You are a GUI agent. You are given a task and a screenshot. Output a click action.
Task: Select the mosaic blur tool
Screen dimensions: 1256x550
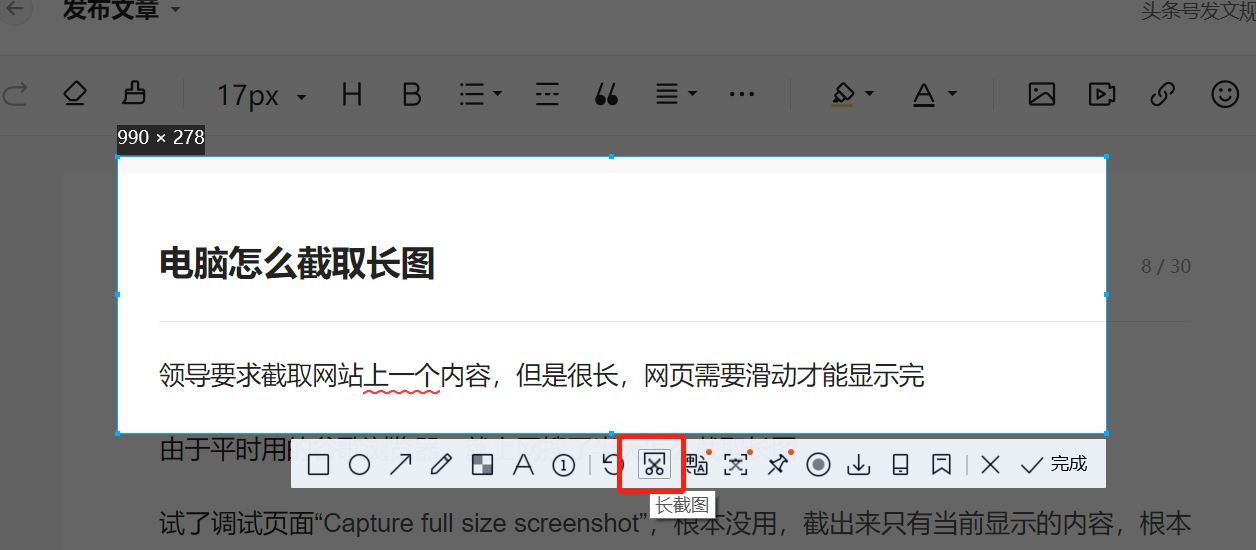coord(482,465)
